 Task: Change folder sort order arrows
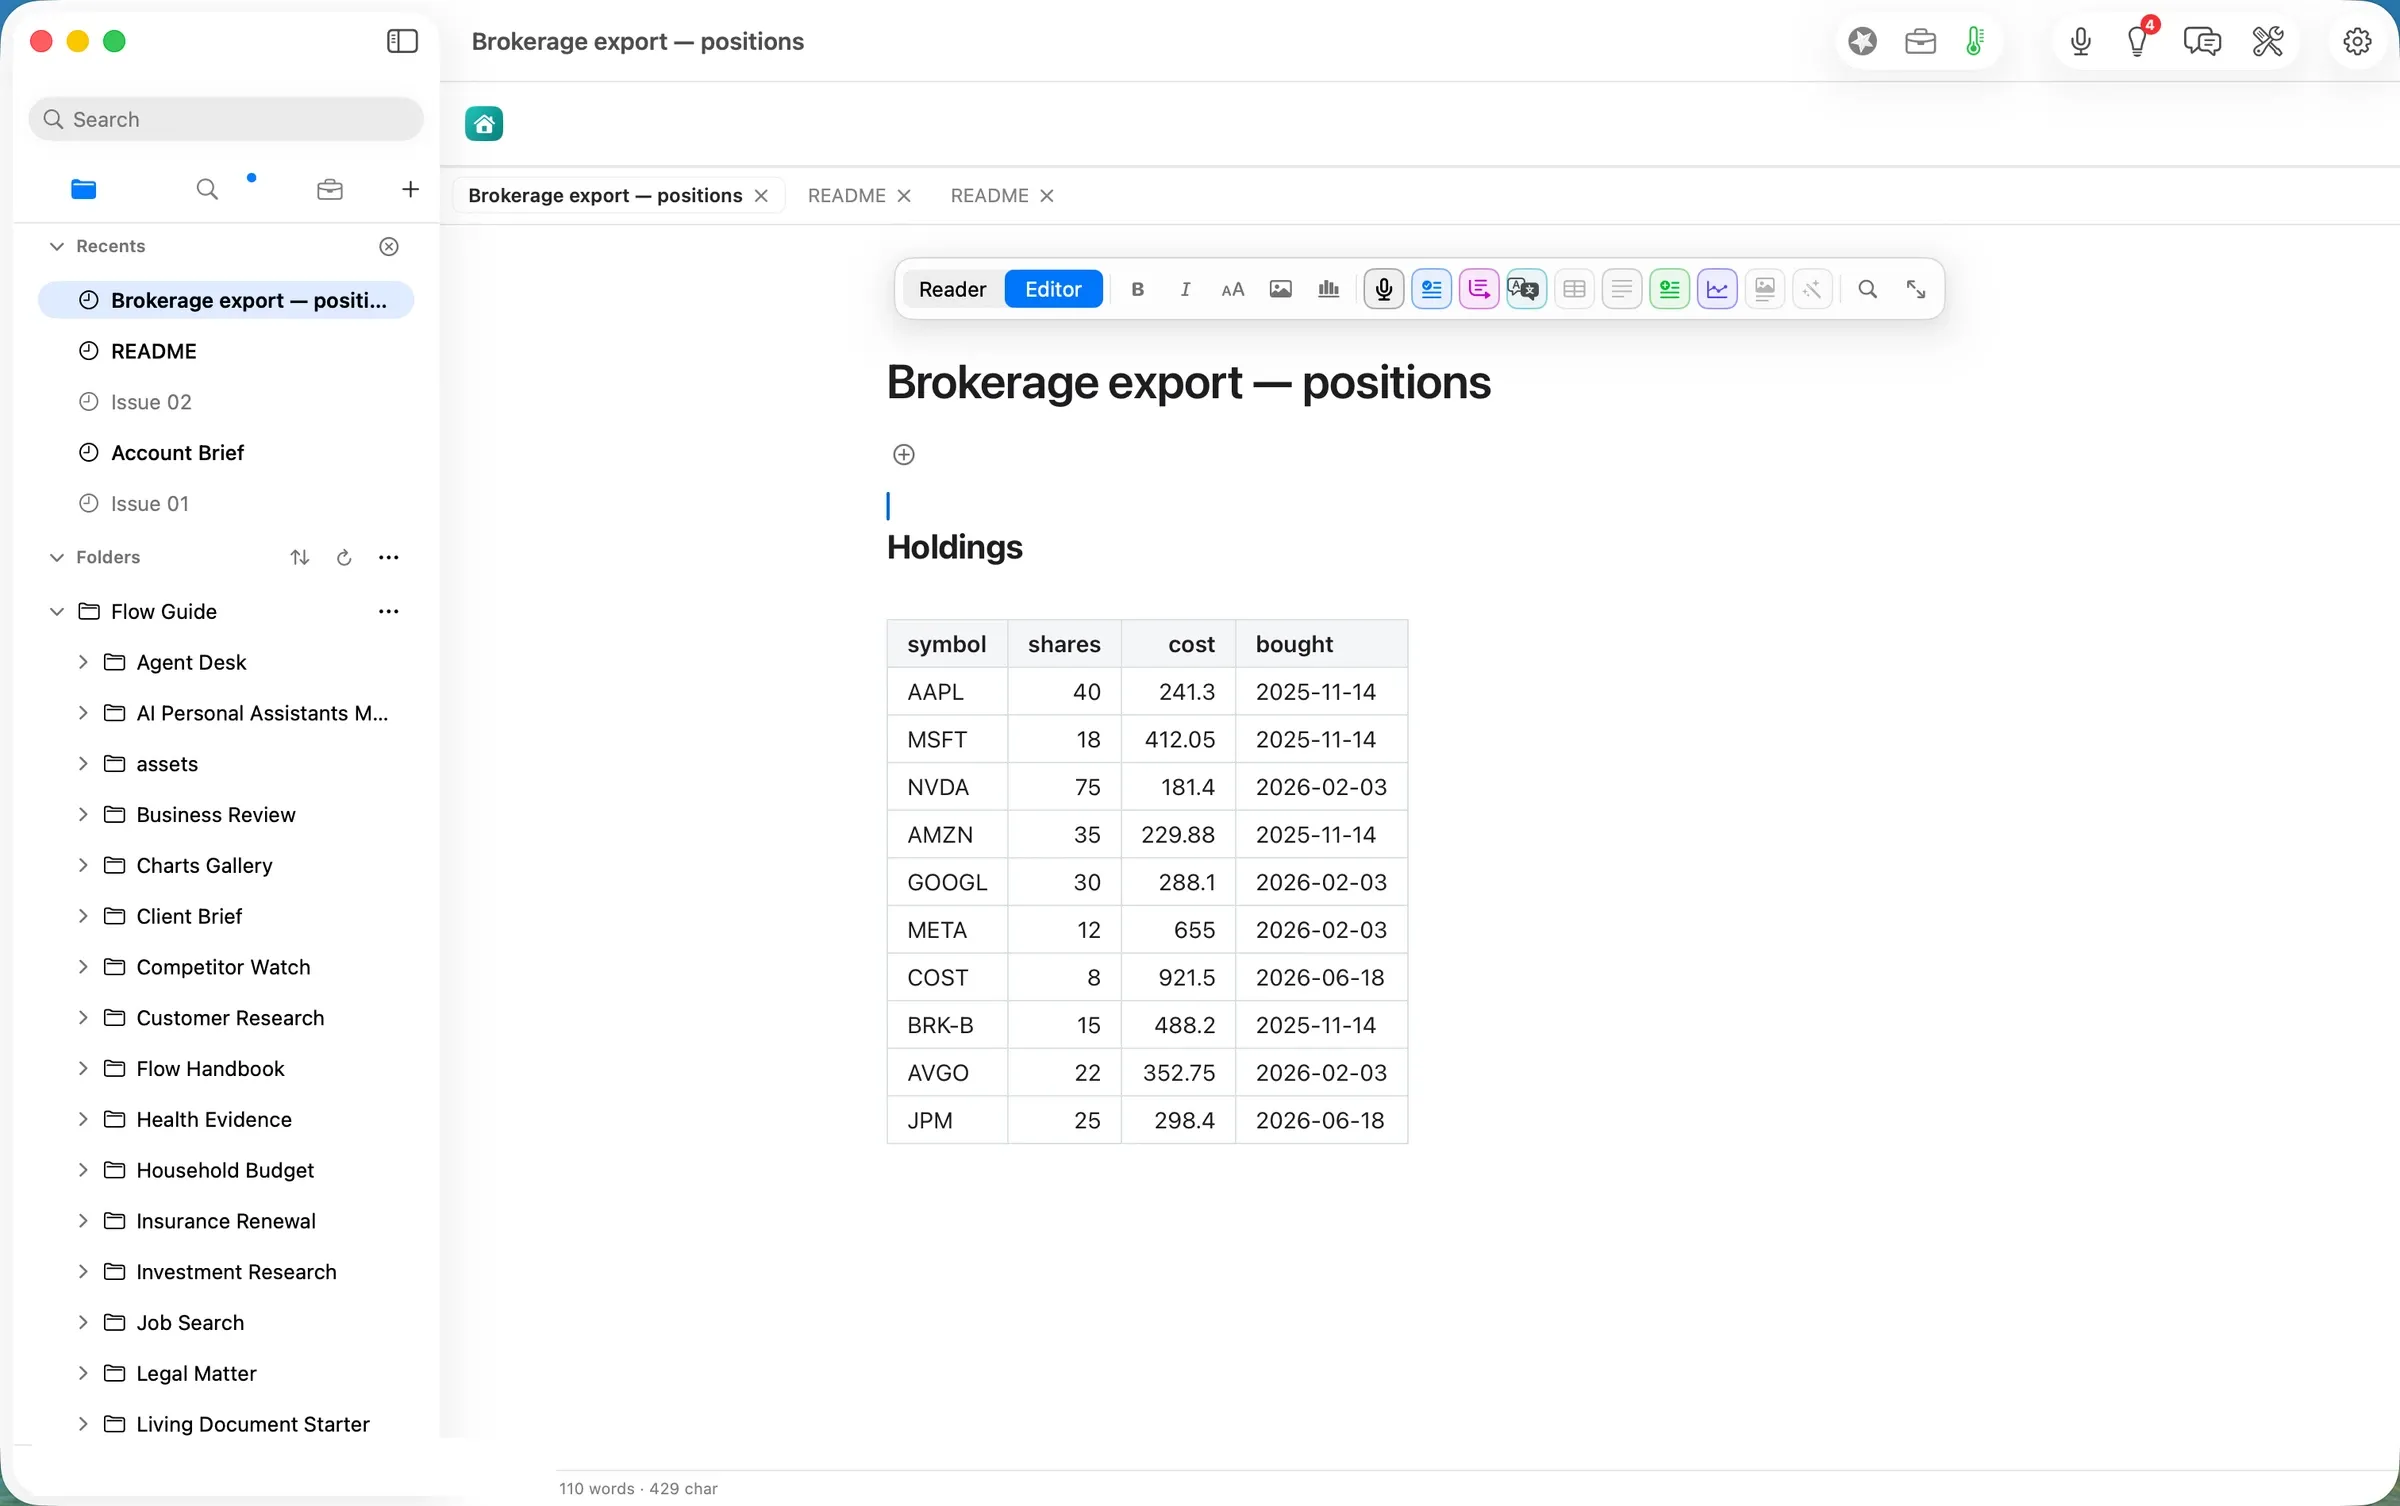[x=299, y=557]
